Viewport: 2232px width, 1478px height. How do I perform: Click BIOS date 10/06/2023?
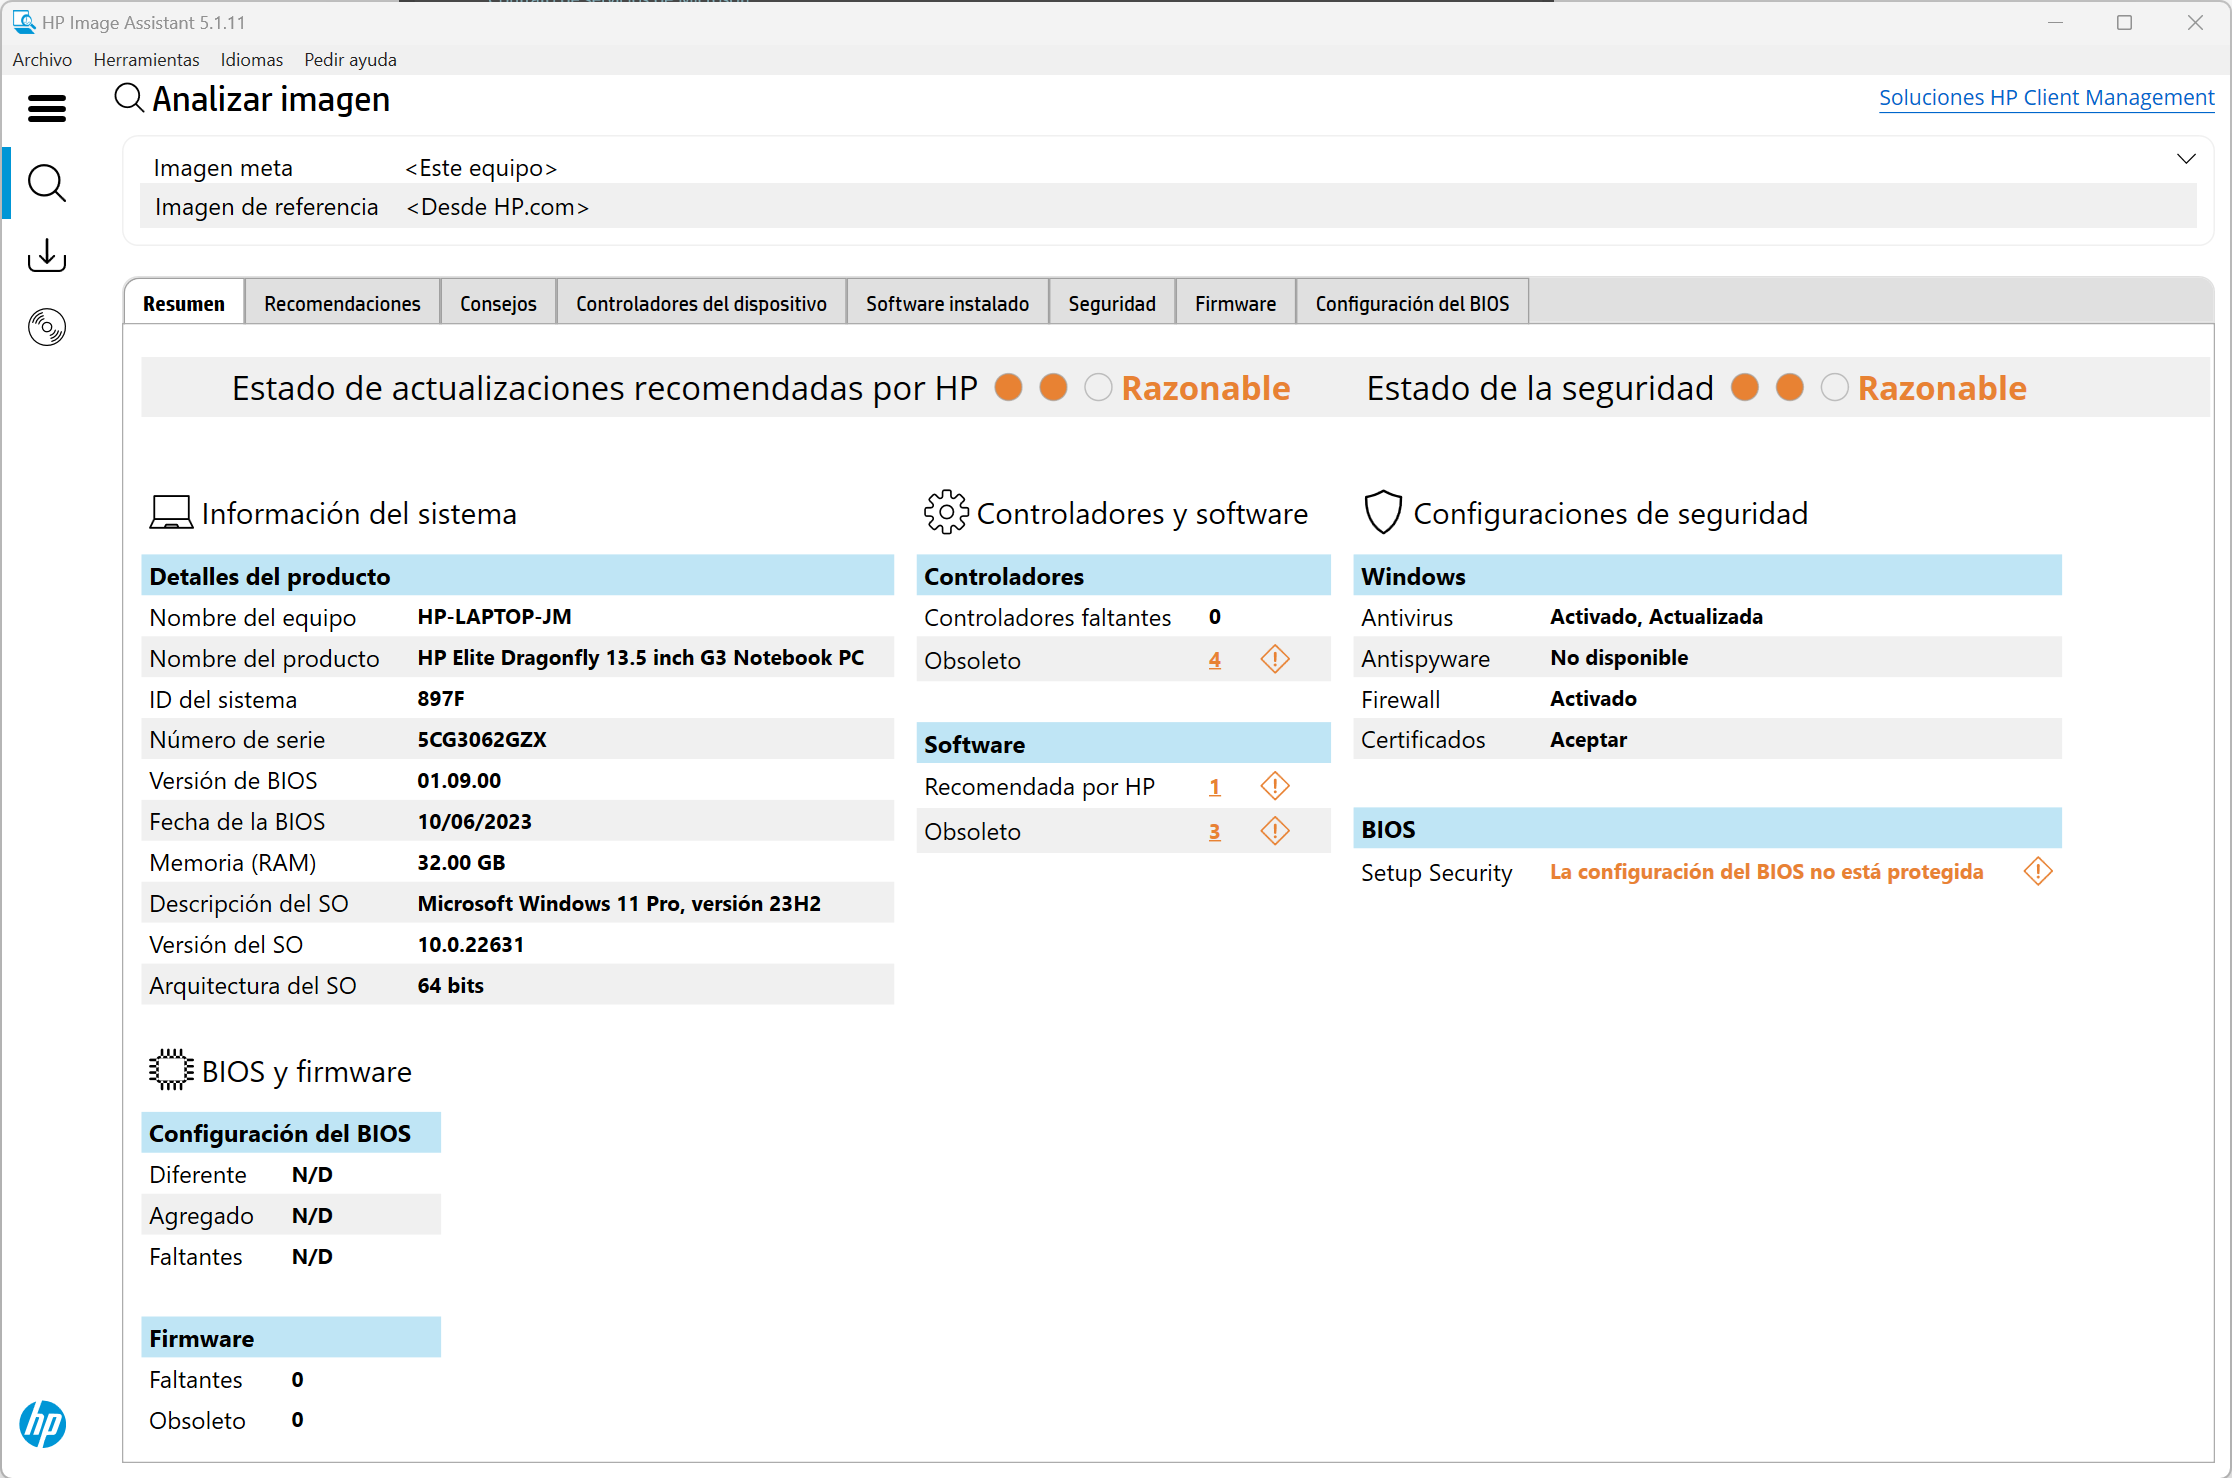click(474, 821)
